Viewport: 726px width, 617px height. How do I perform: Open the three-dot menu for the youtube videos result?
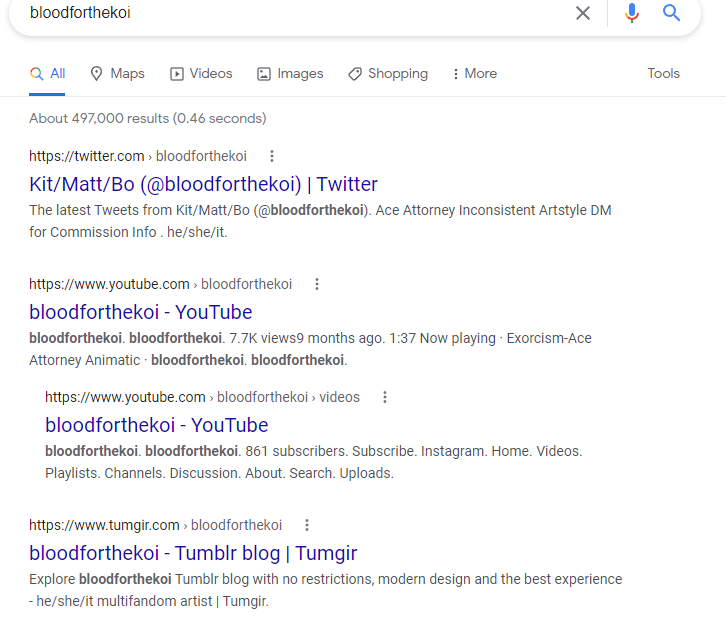[x=384, y=397]
